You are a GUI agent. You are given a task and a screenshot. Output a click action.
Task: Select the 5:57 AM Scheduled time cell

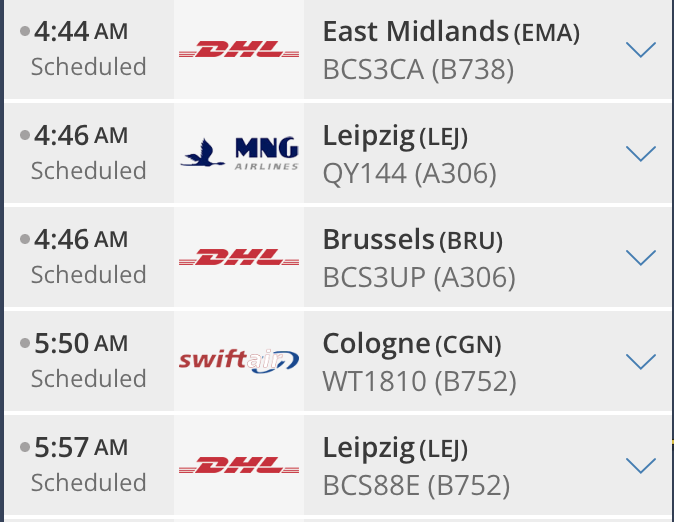88,465
